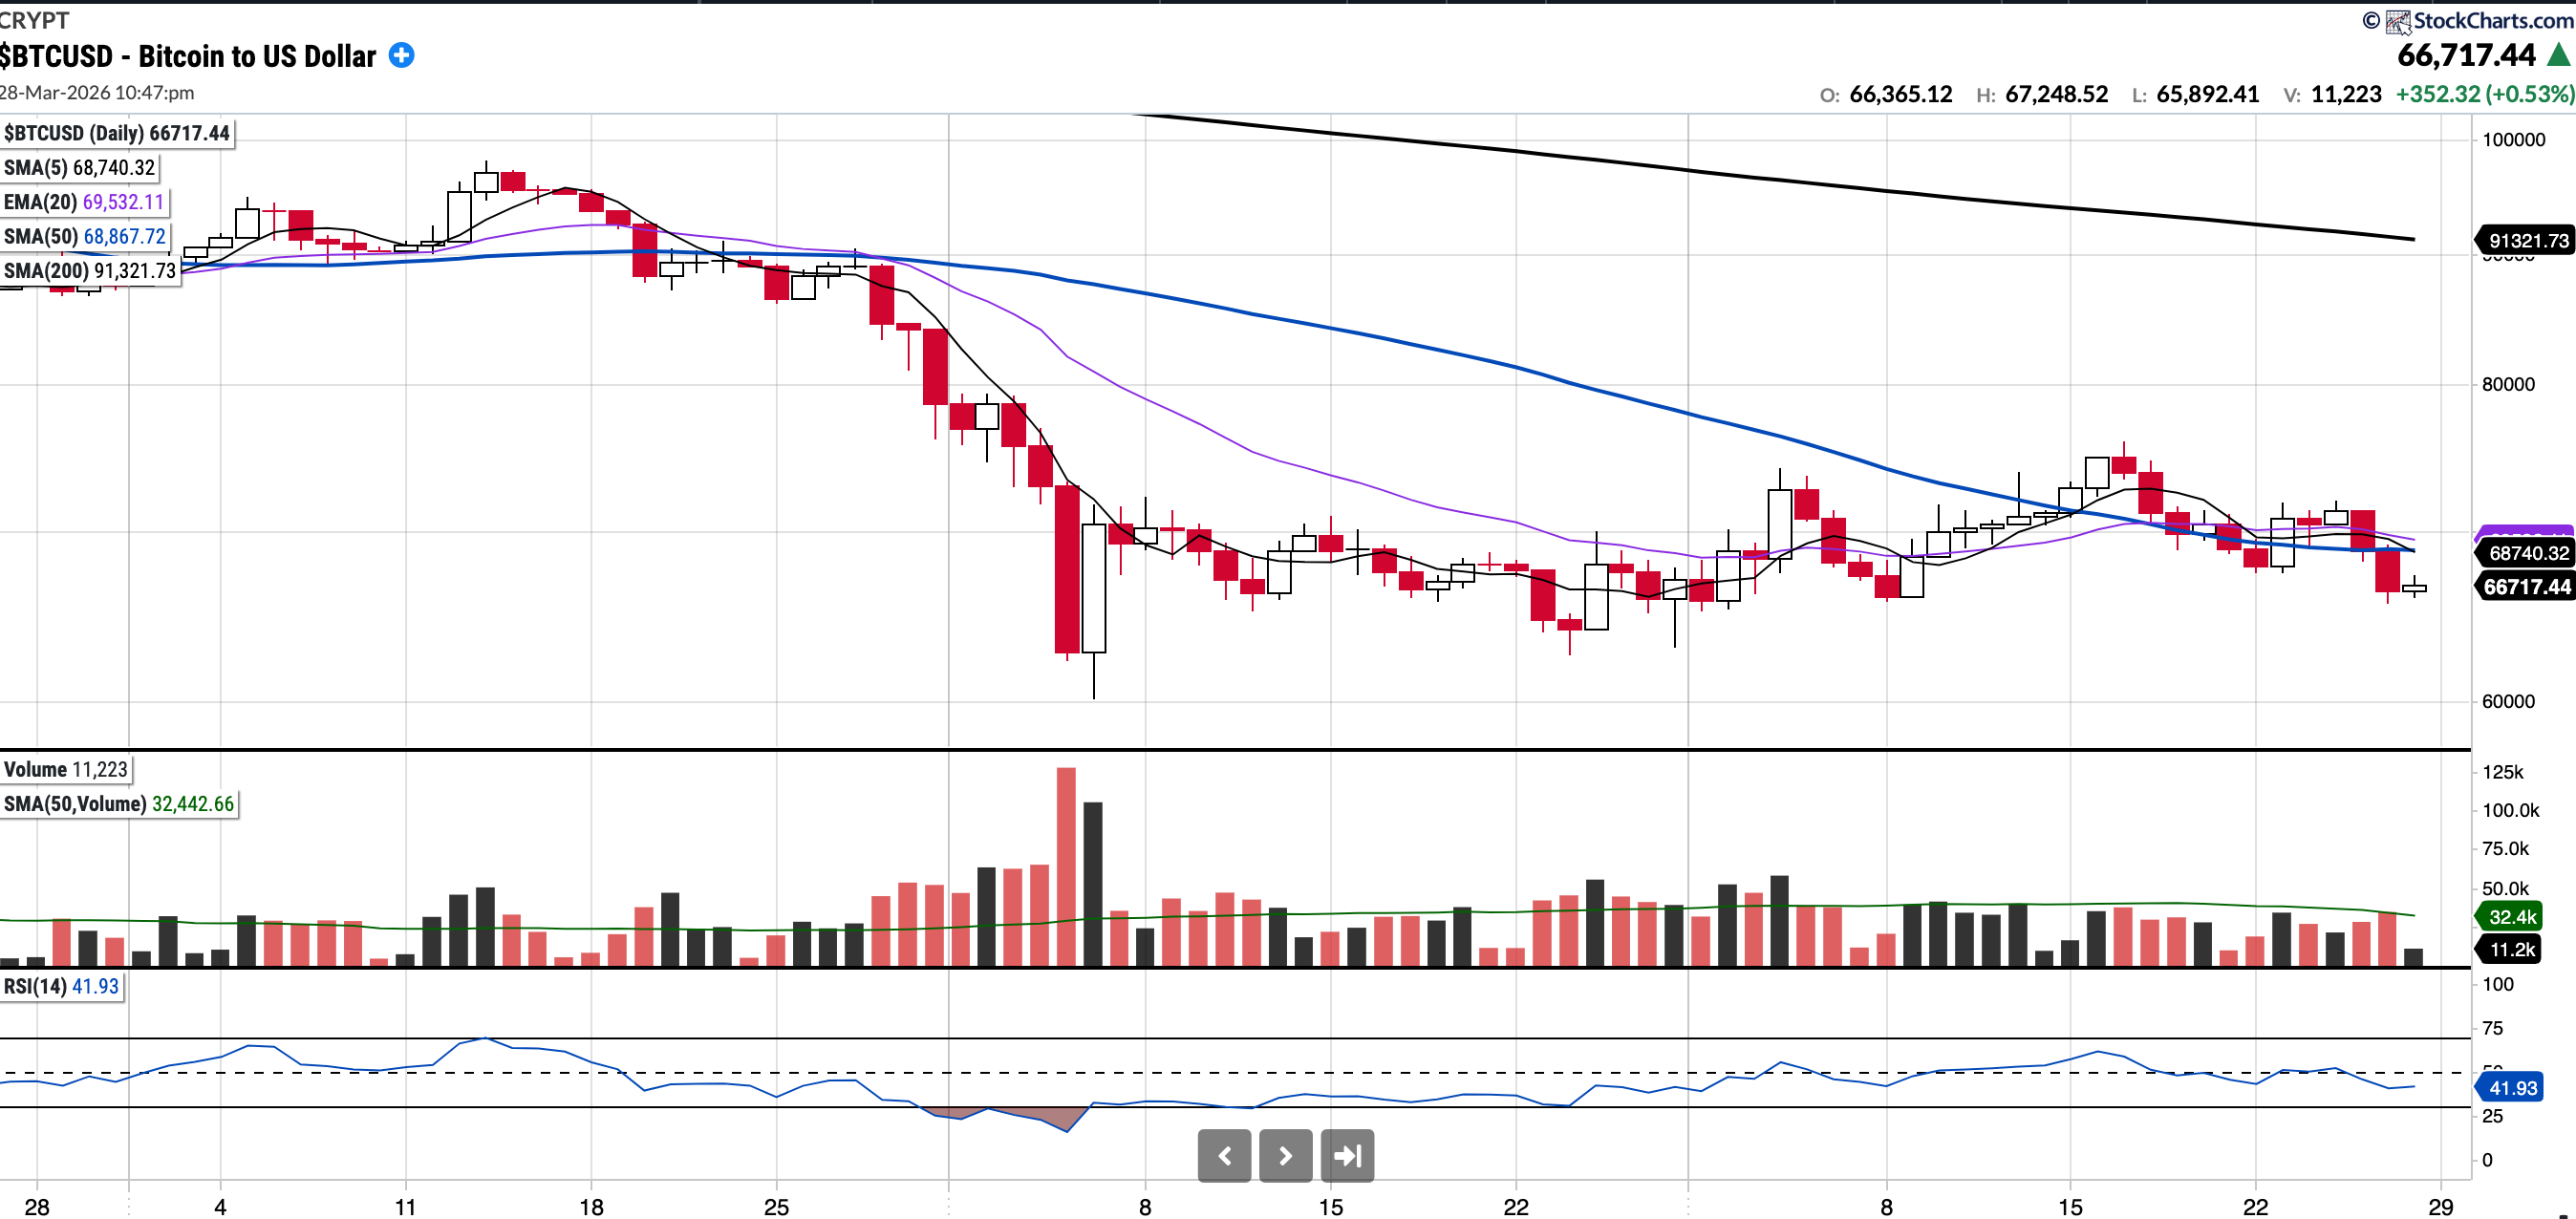
Task: Click the 91321.73 SMA(200) price tag
Action: [2527, 241]
